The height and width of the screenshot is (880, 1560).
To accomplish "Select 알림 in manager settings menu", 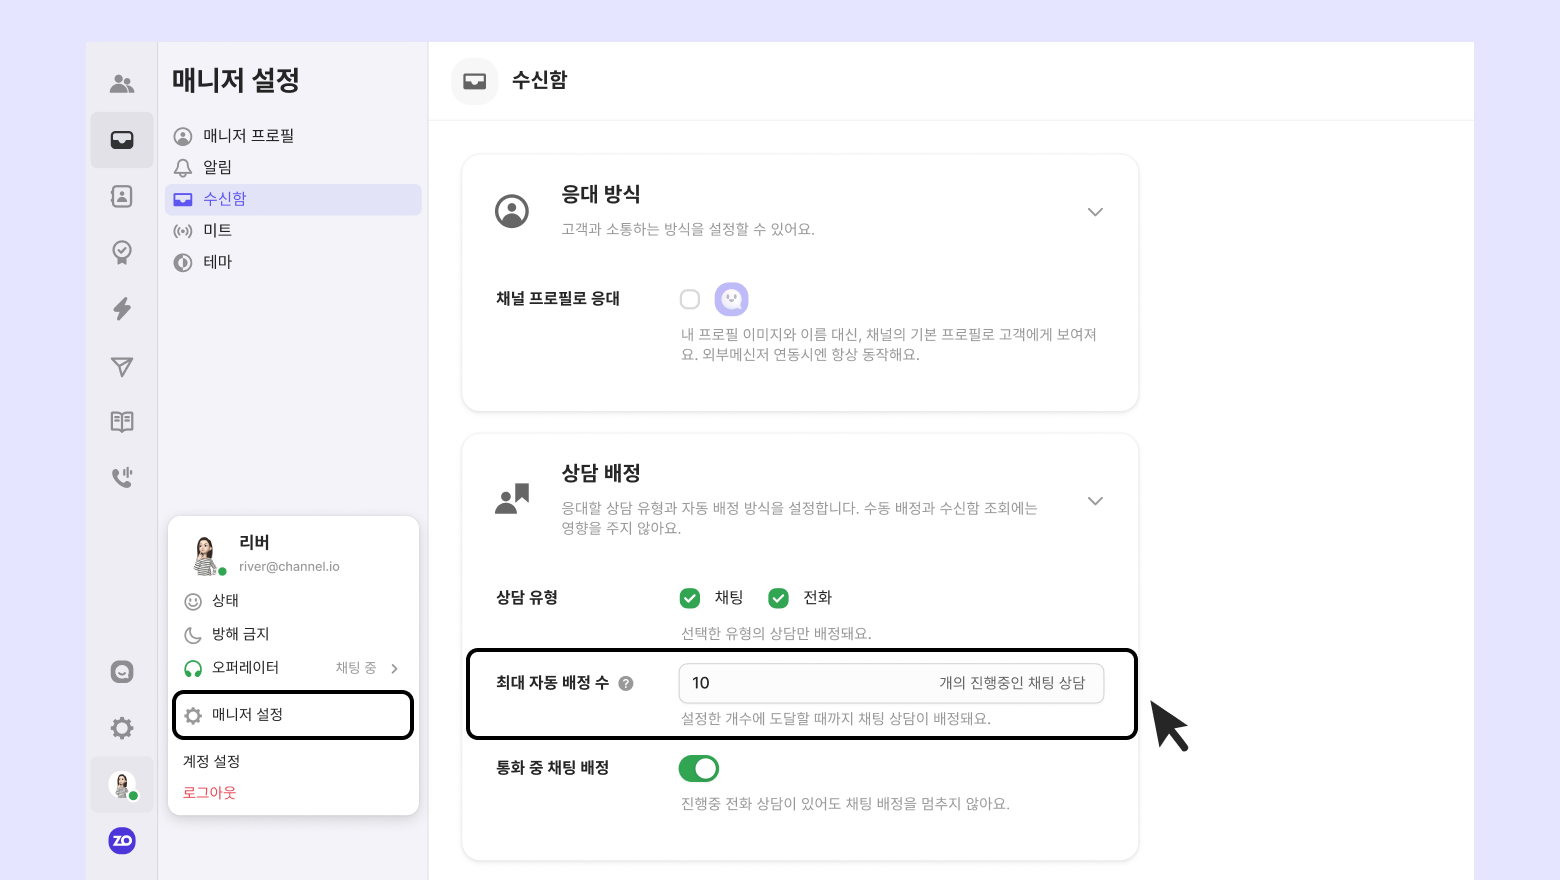I will (218, 167).
